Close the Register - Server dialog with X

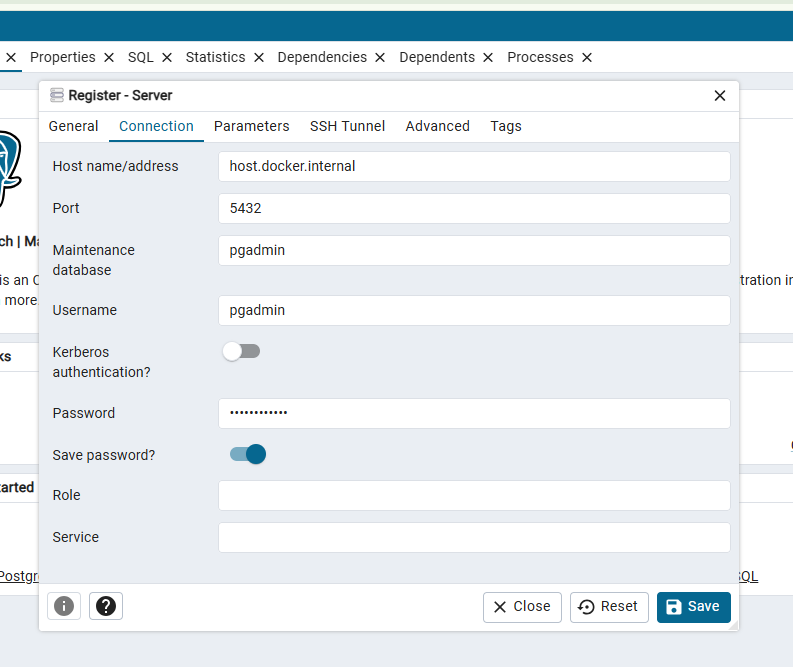(x=719, y=96)
